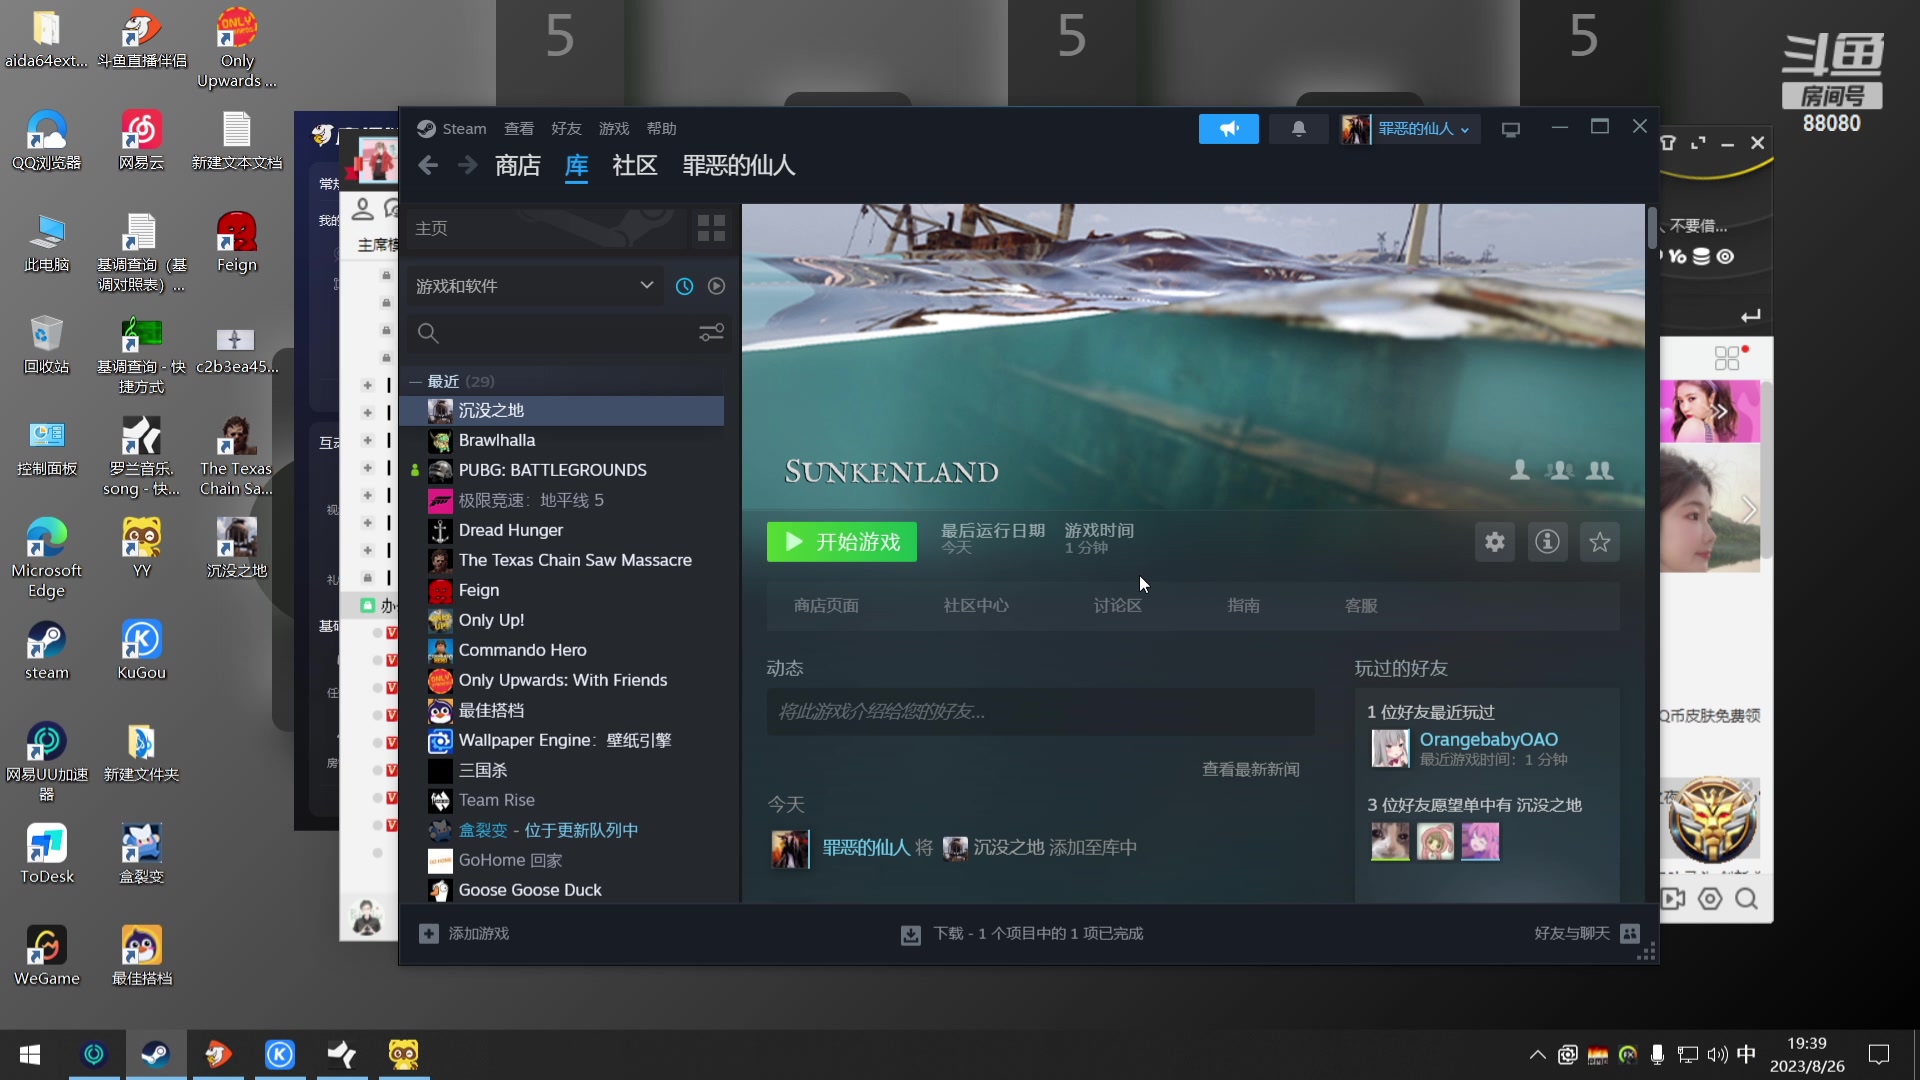Image resolution: width=1920 pixels, height=1080 pixels.
Task: Select Commando Hero in the library
Action: (x=561, y=651)
